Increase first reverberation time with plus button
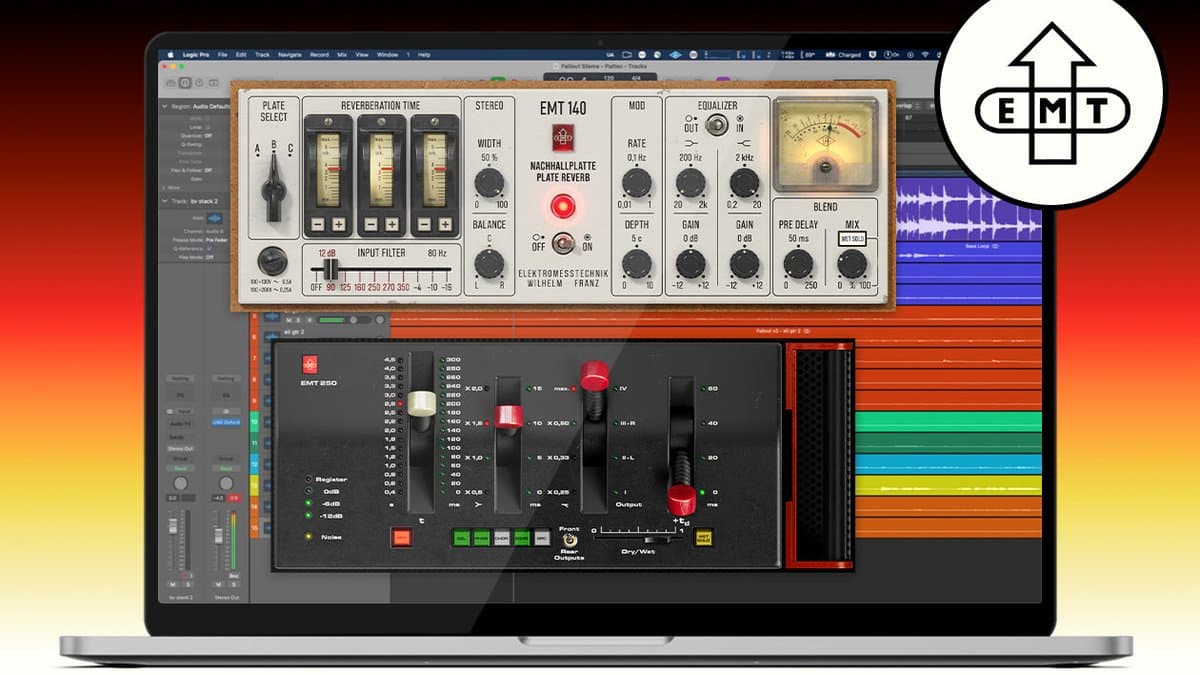The image size is (1200, 675). click(x=338, y=224)
